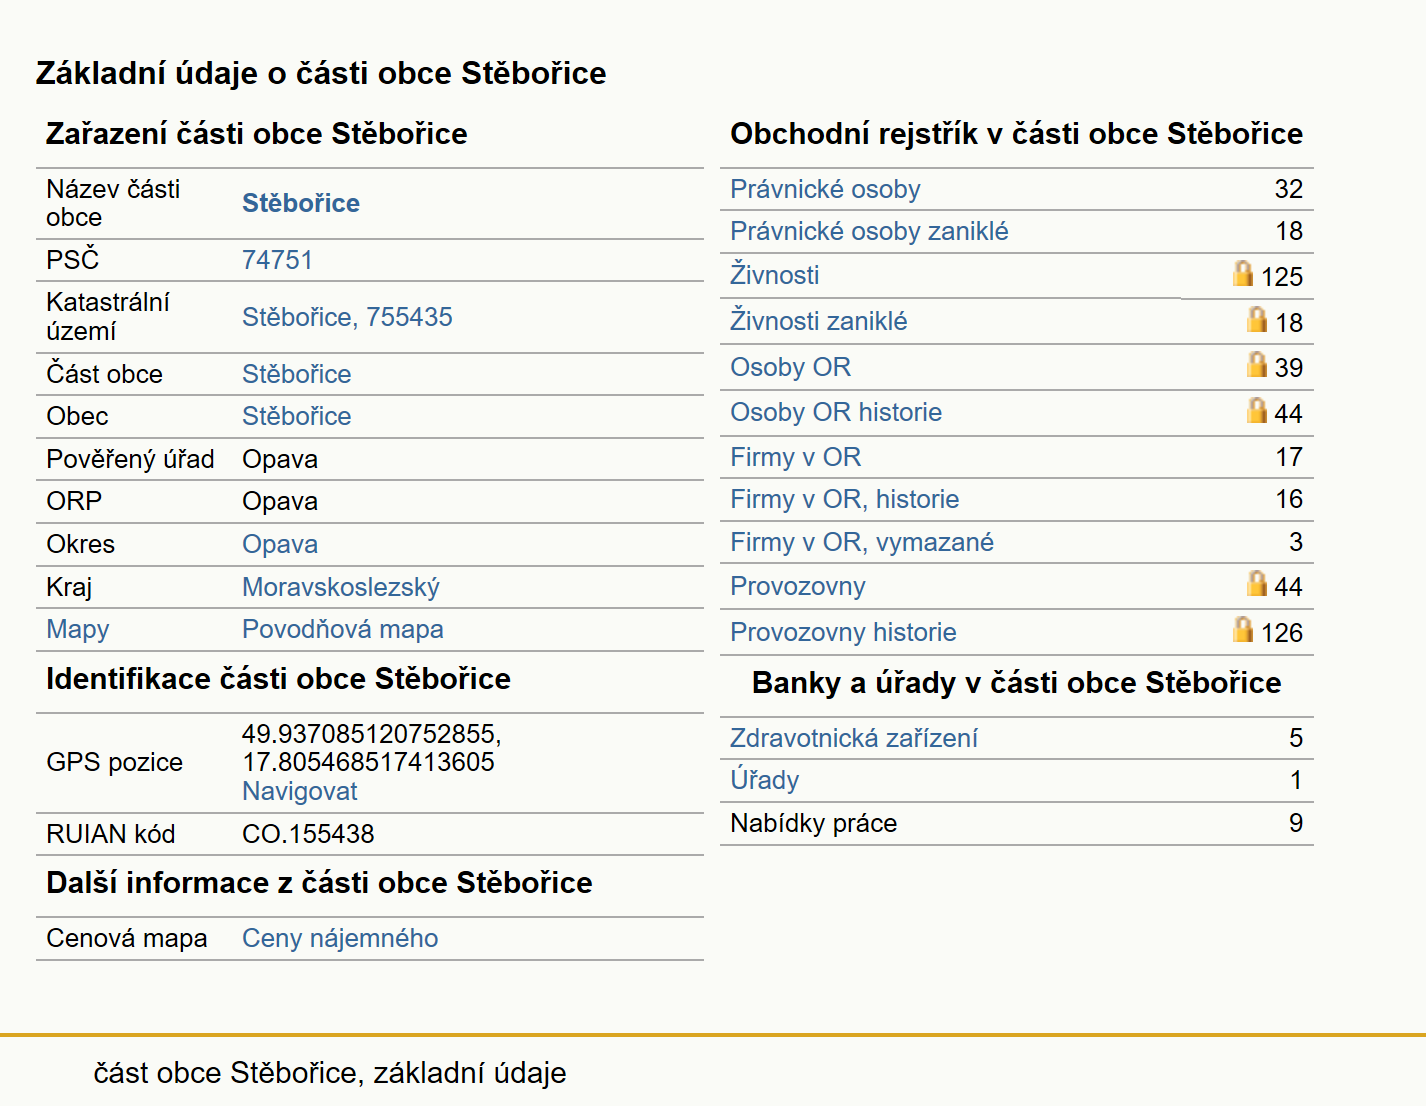Click the padlock in Osoby OR historie row
Screen dimensions: 1426x1106
[1257, 410]
